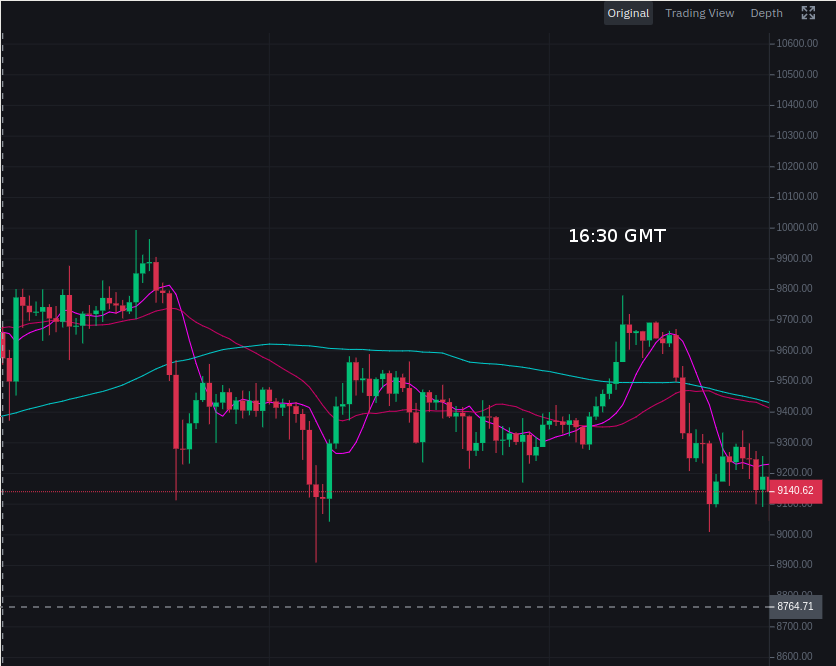Click the 9140.62 current price label
The width and height of the screenshot is (836, 666).
pyautogui.click(x=795, y=491)
